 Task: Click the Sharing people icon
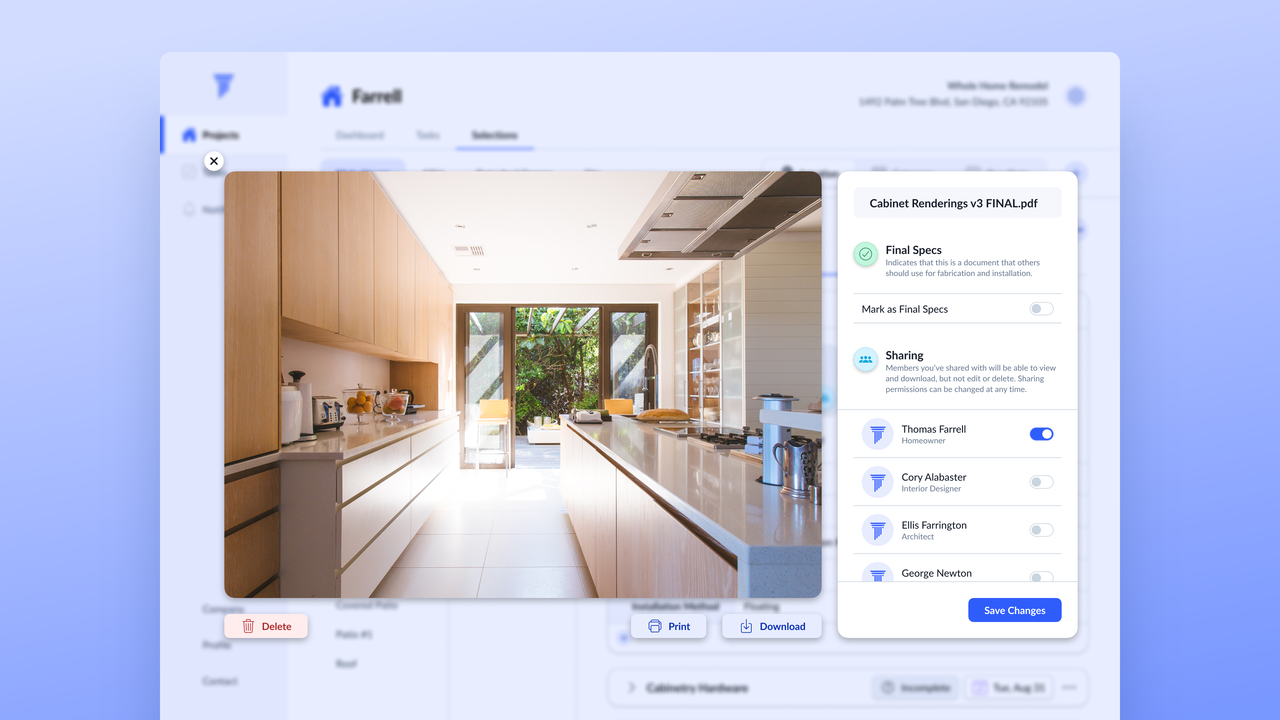tap(866, 359)
